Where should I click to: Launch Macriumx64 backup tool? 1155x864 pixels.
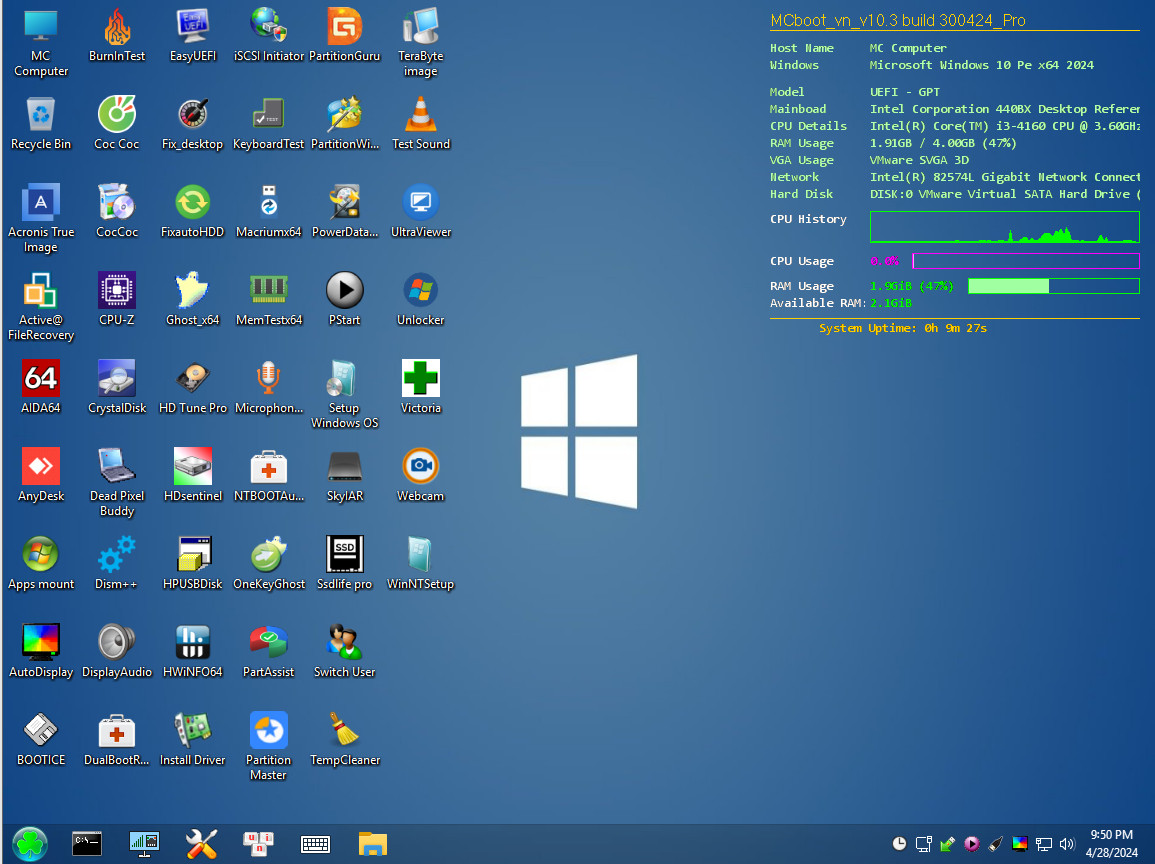click(269, 211)
